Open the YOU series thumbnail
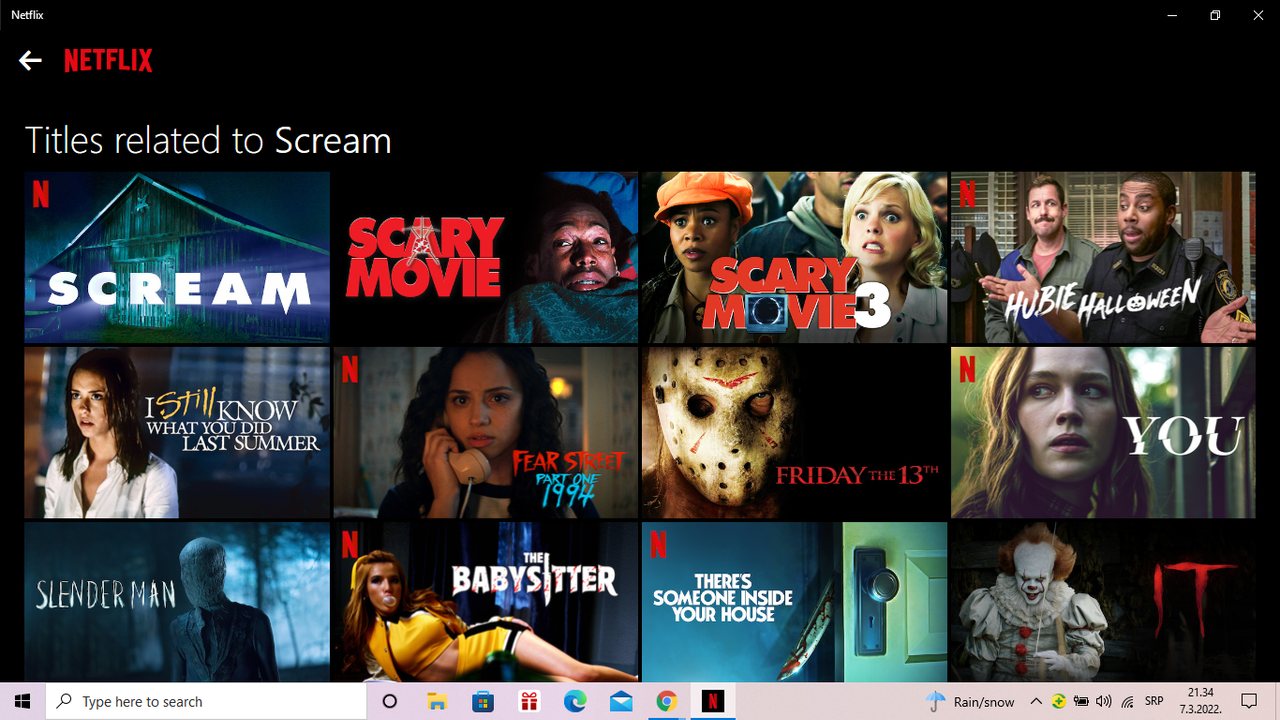The width and height of the screenshot is (1280, 720). (x=1103, y=432)
